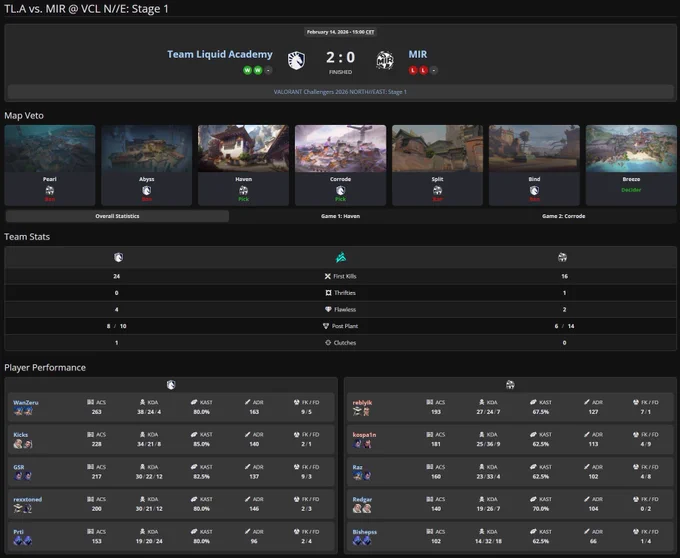Open Raz player profile
The height and width of the screenshot is (558, 680).
pyautogui.click(x=357, y=467)
